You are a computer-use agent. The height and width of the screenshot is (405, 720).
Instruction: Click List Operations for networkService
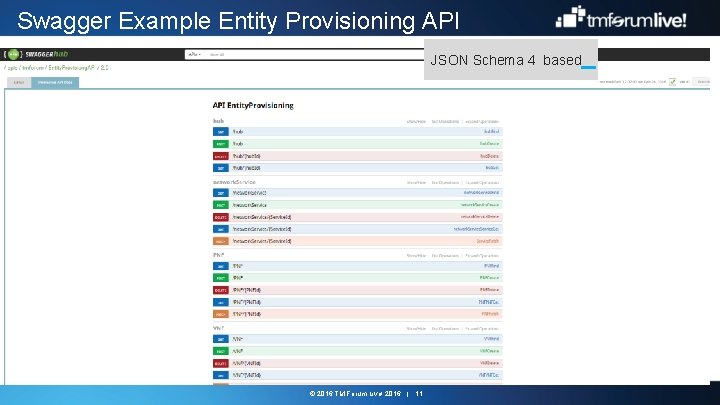[x=445, y=183]
